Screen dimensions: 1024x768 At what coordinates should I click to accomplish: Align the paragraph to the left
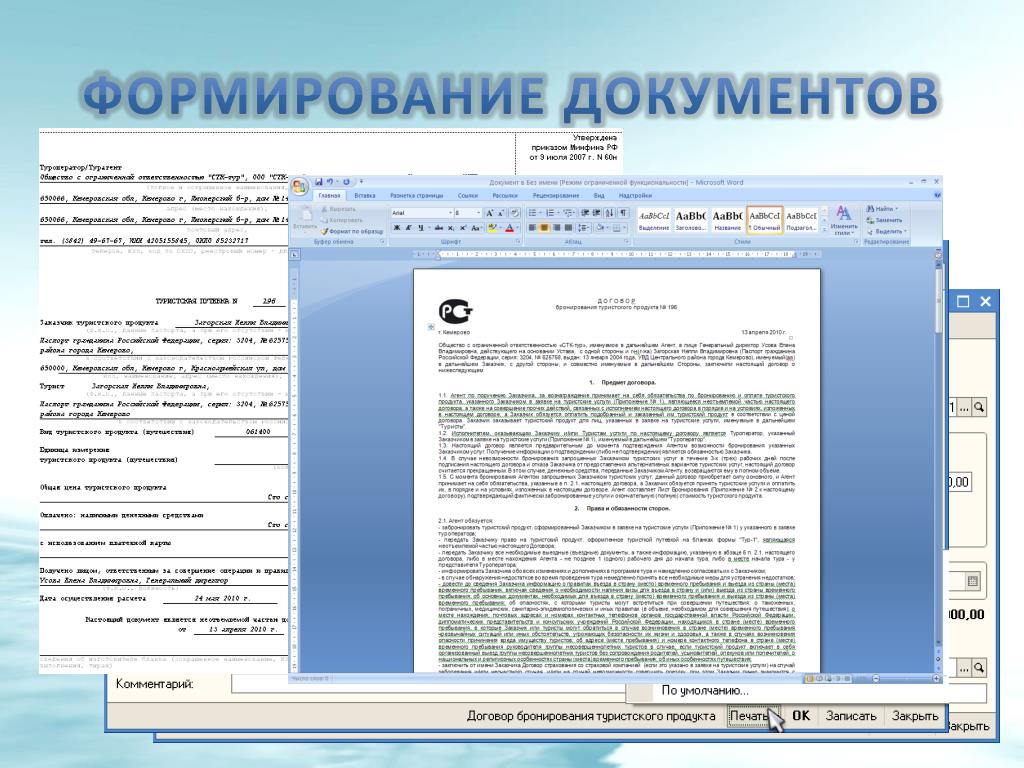pyautogui.click(x=532, y=228)
